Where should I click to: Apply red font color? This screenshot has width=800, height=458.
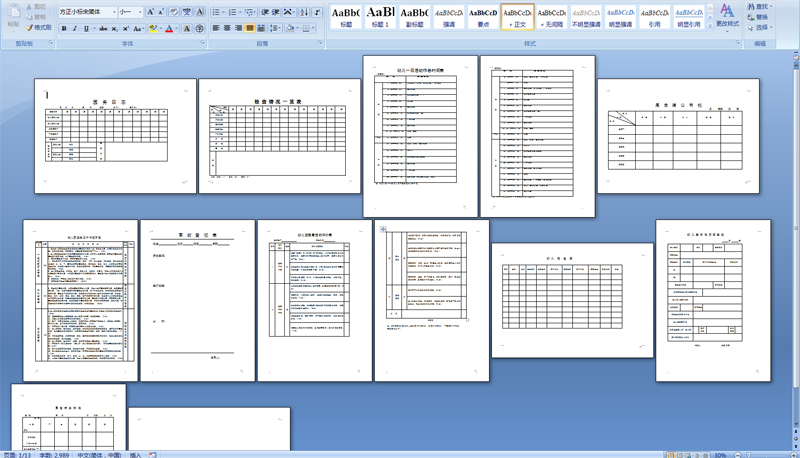coord(169,29)
